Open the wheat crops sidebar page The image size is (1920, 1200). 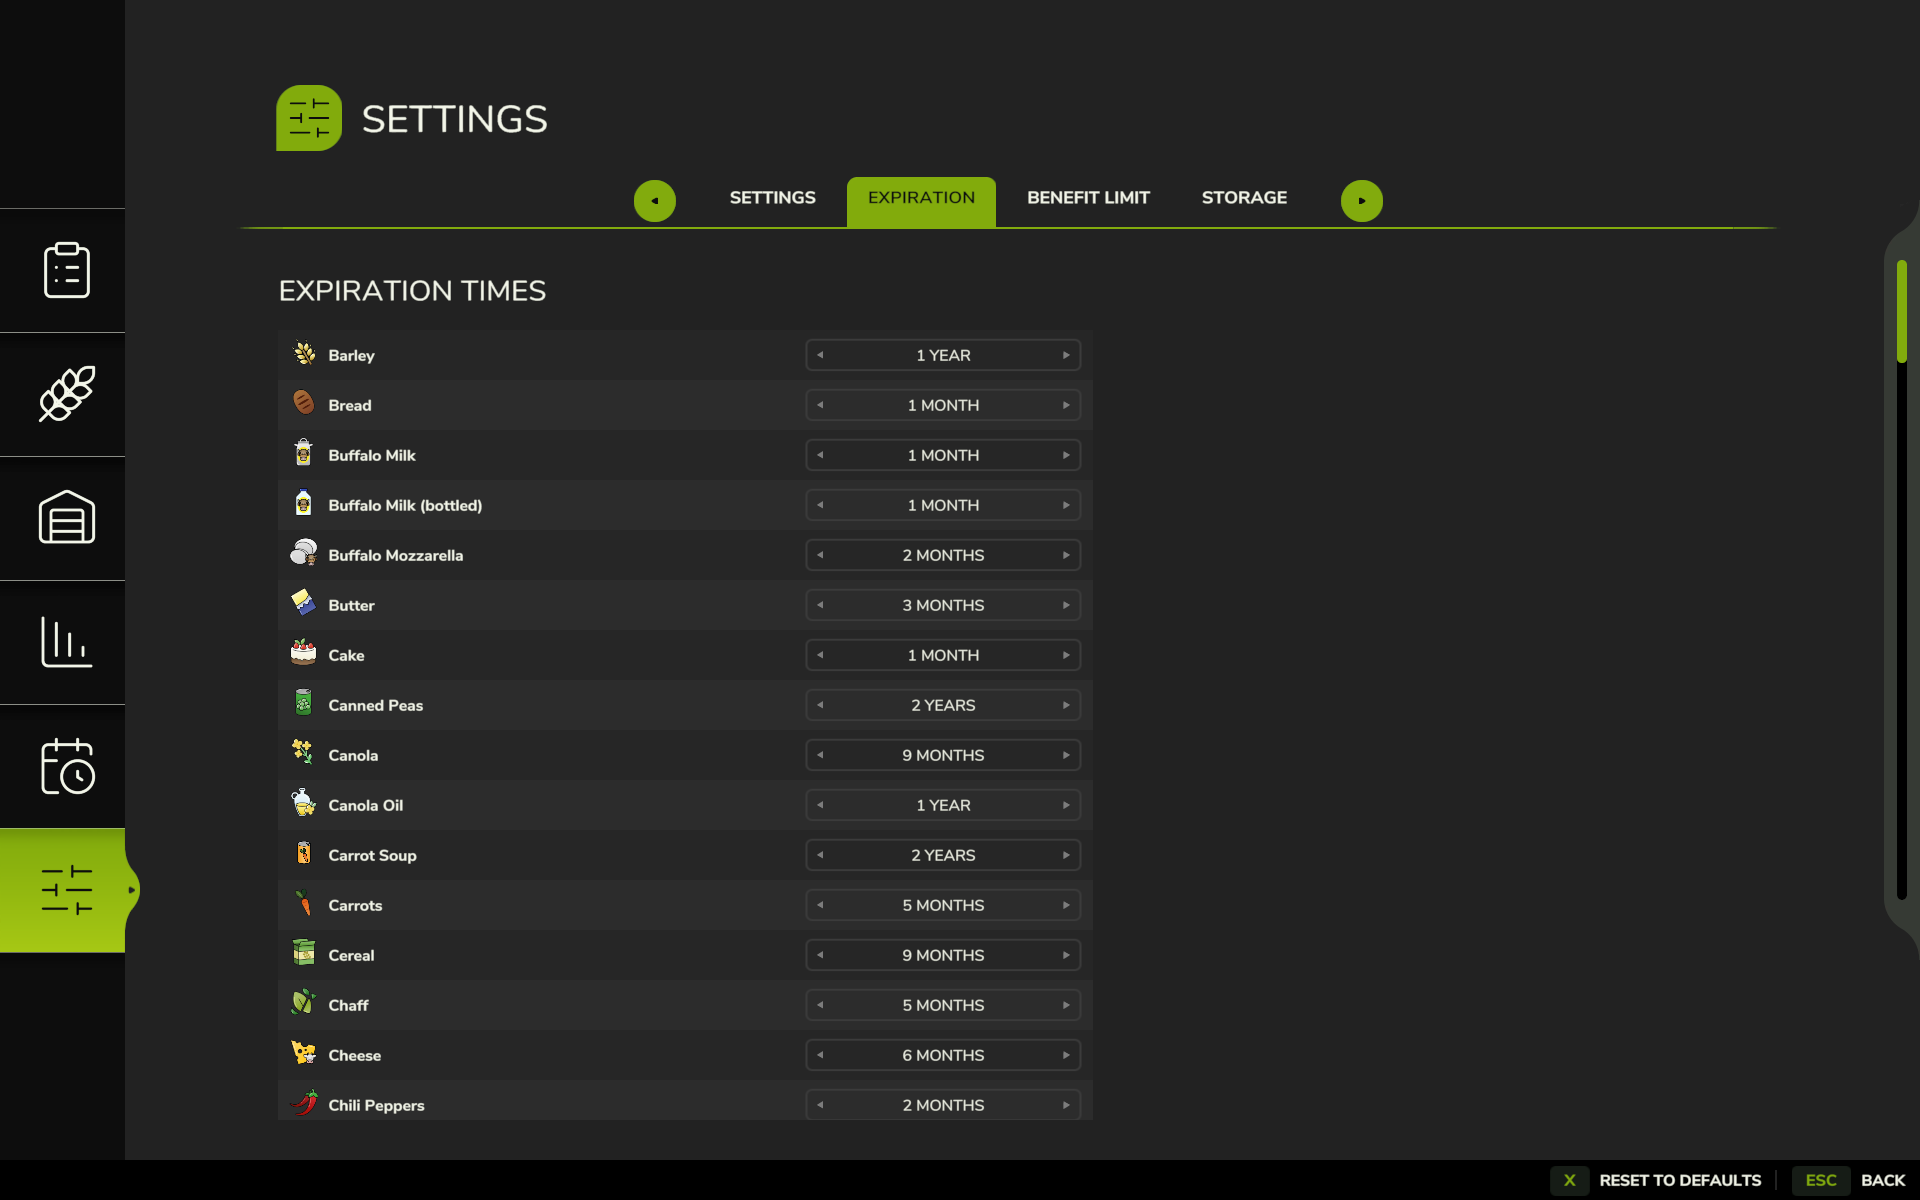[x=67, y=394]
